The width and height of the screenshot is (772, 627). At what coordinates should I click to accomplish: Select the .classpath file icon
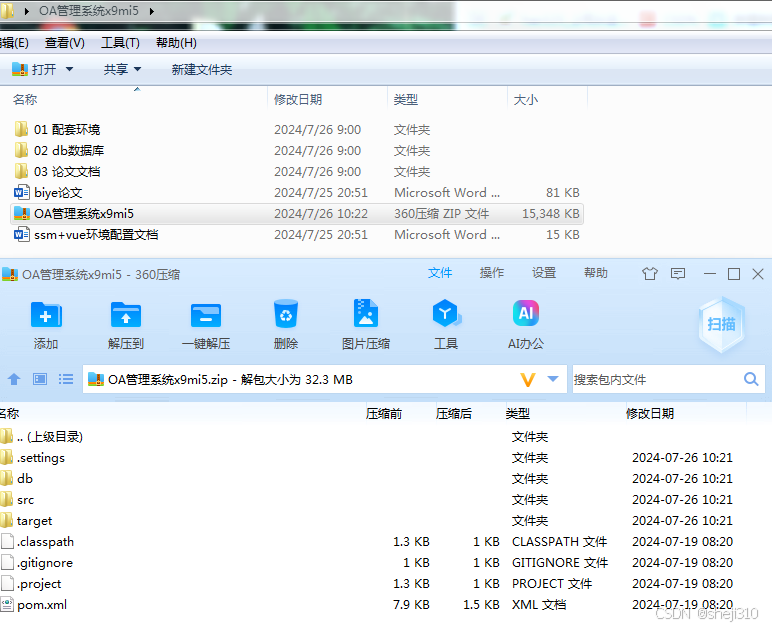click(x=7, y=541)
